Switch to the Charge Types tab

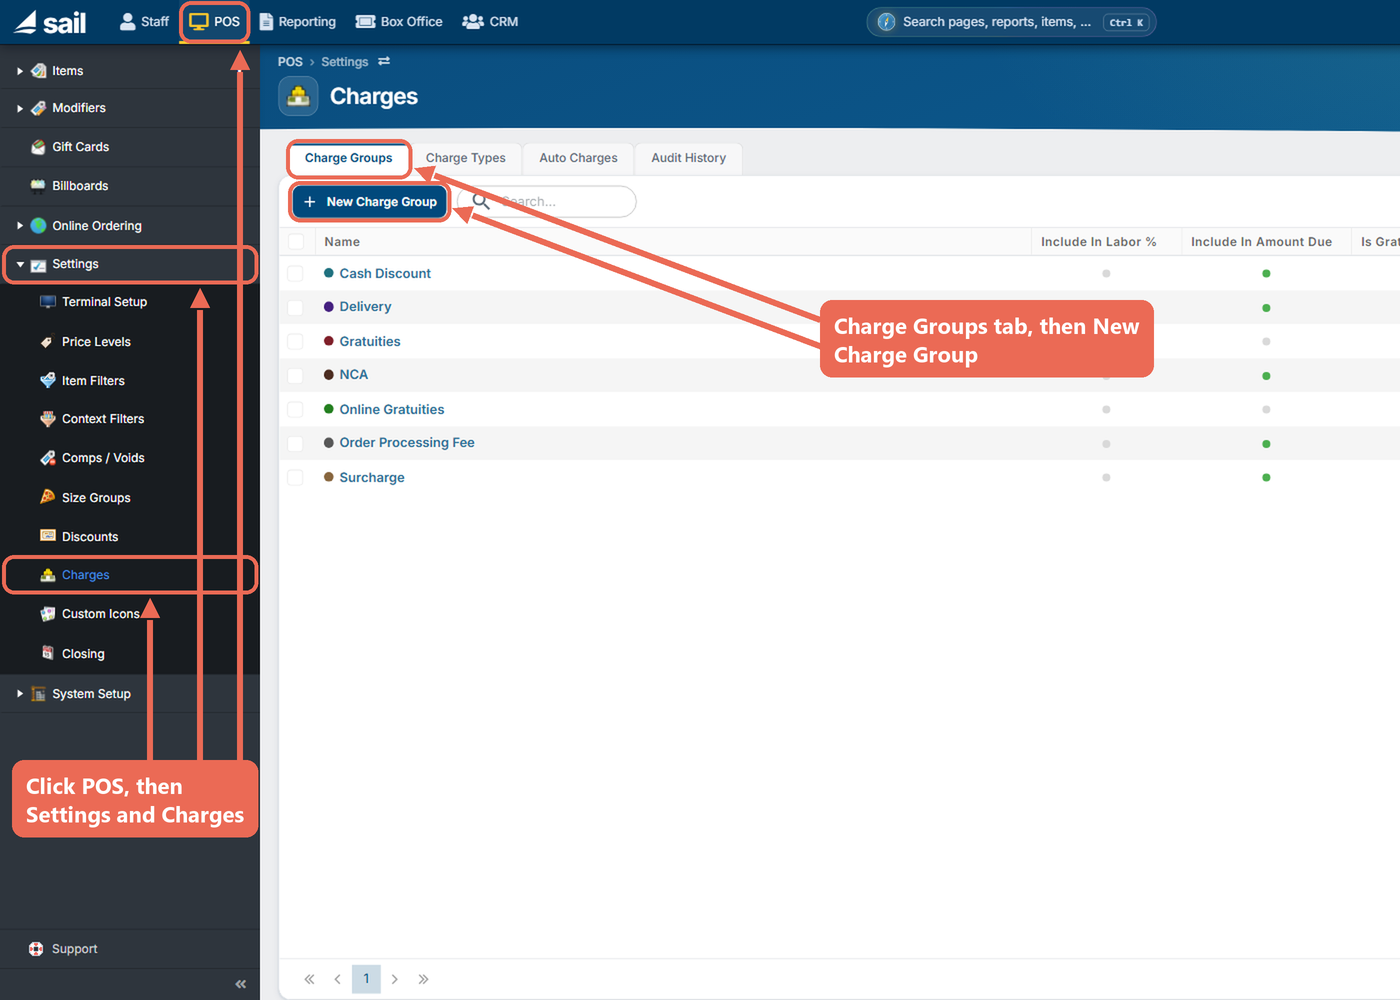[466, 158]
